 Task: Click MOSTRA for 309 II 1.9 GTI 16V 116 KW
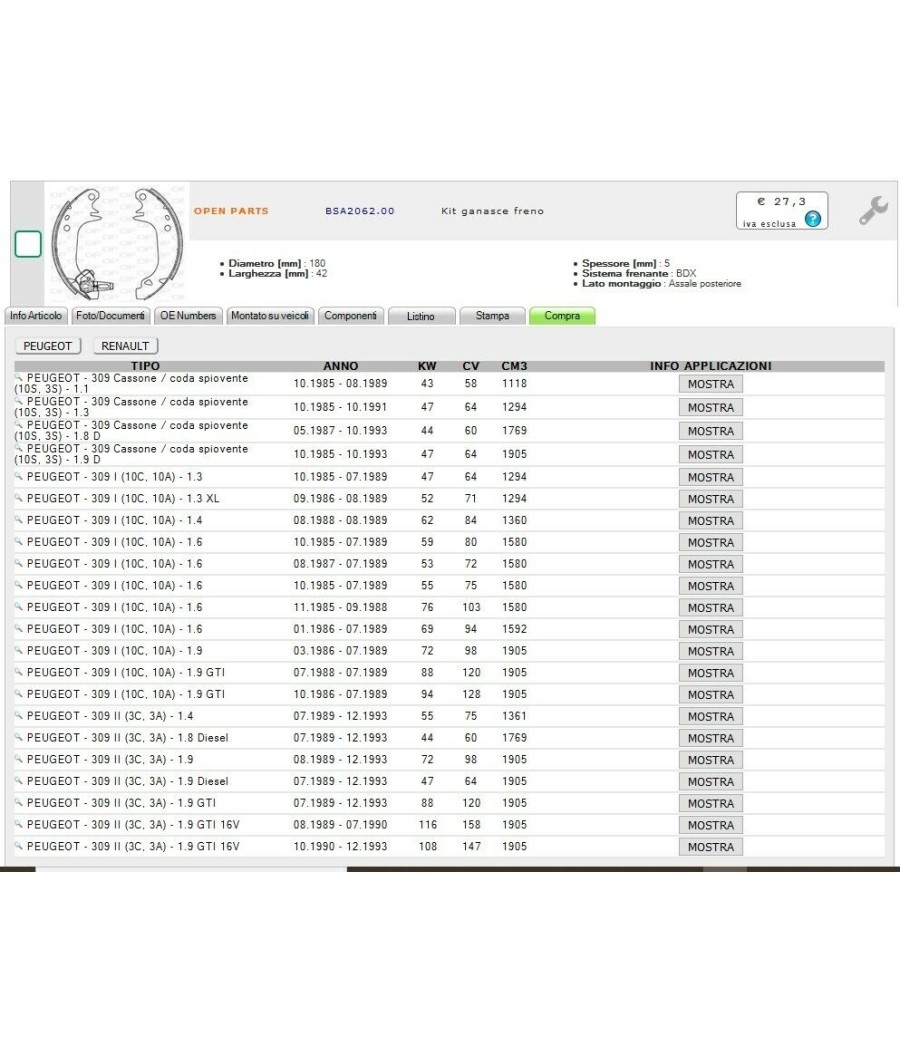pos(710,825)
